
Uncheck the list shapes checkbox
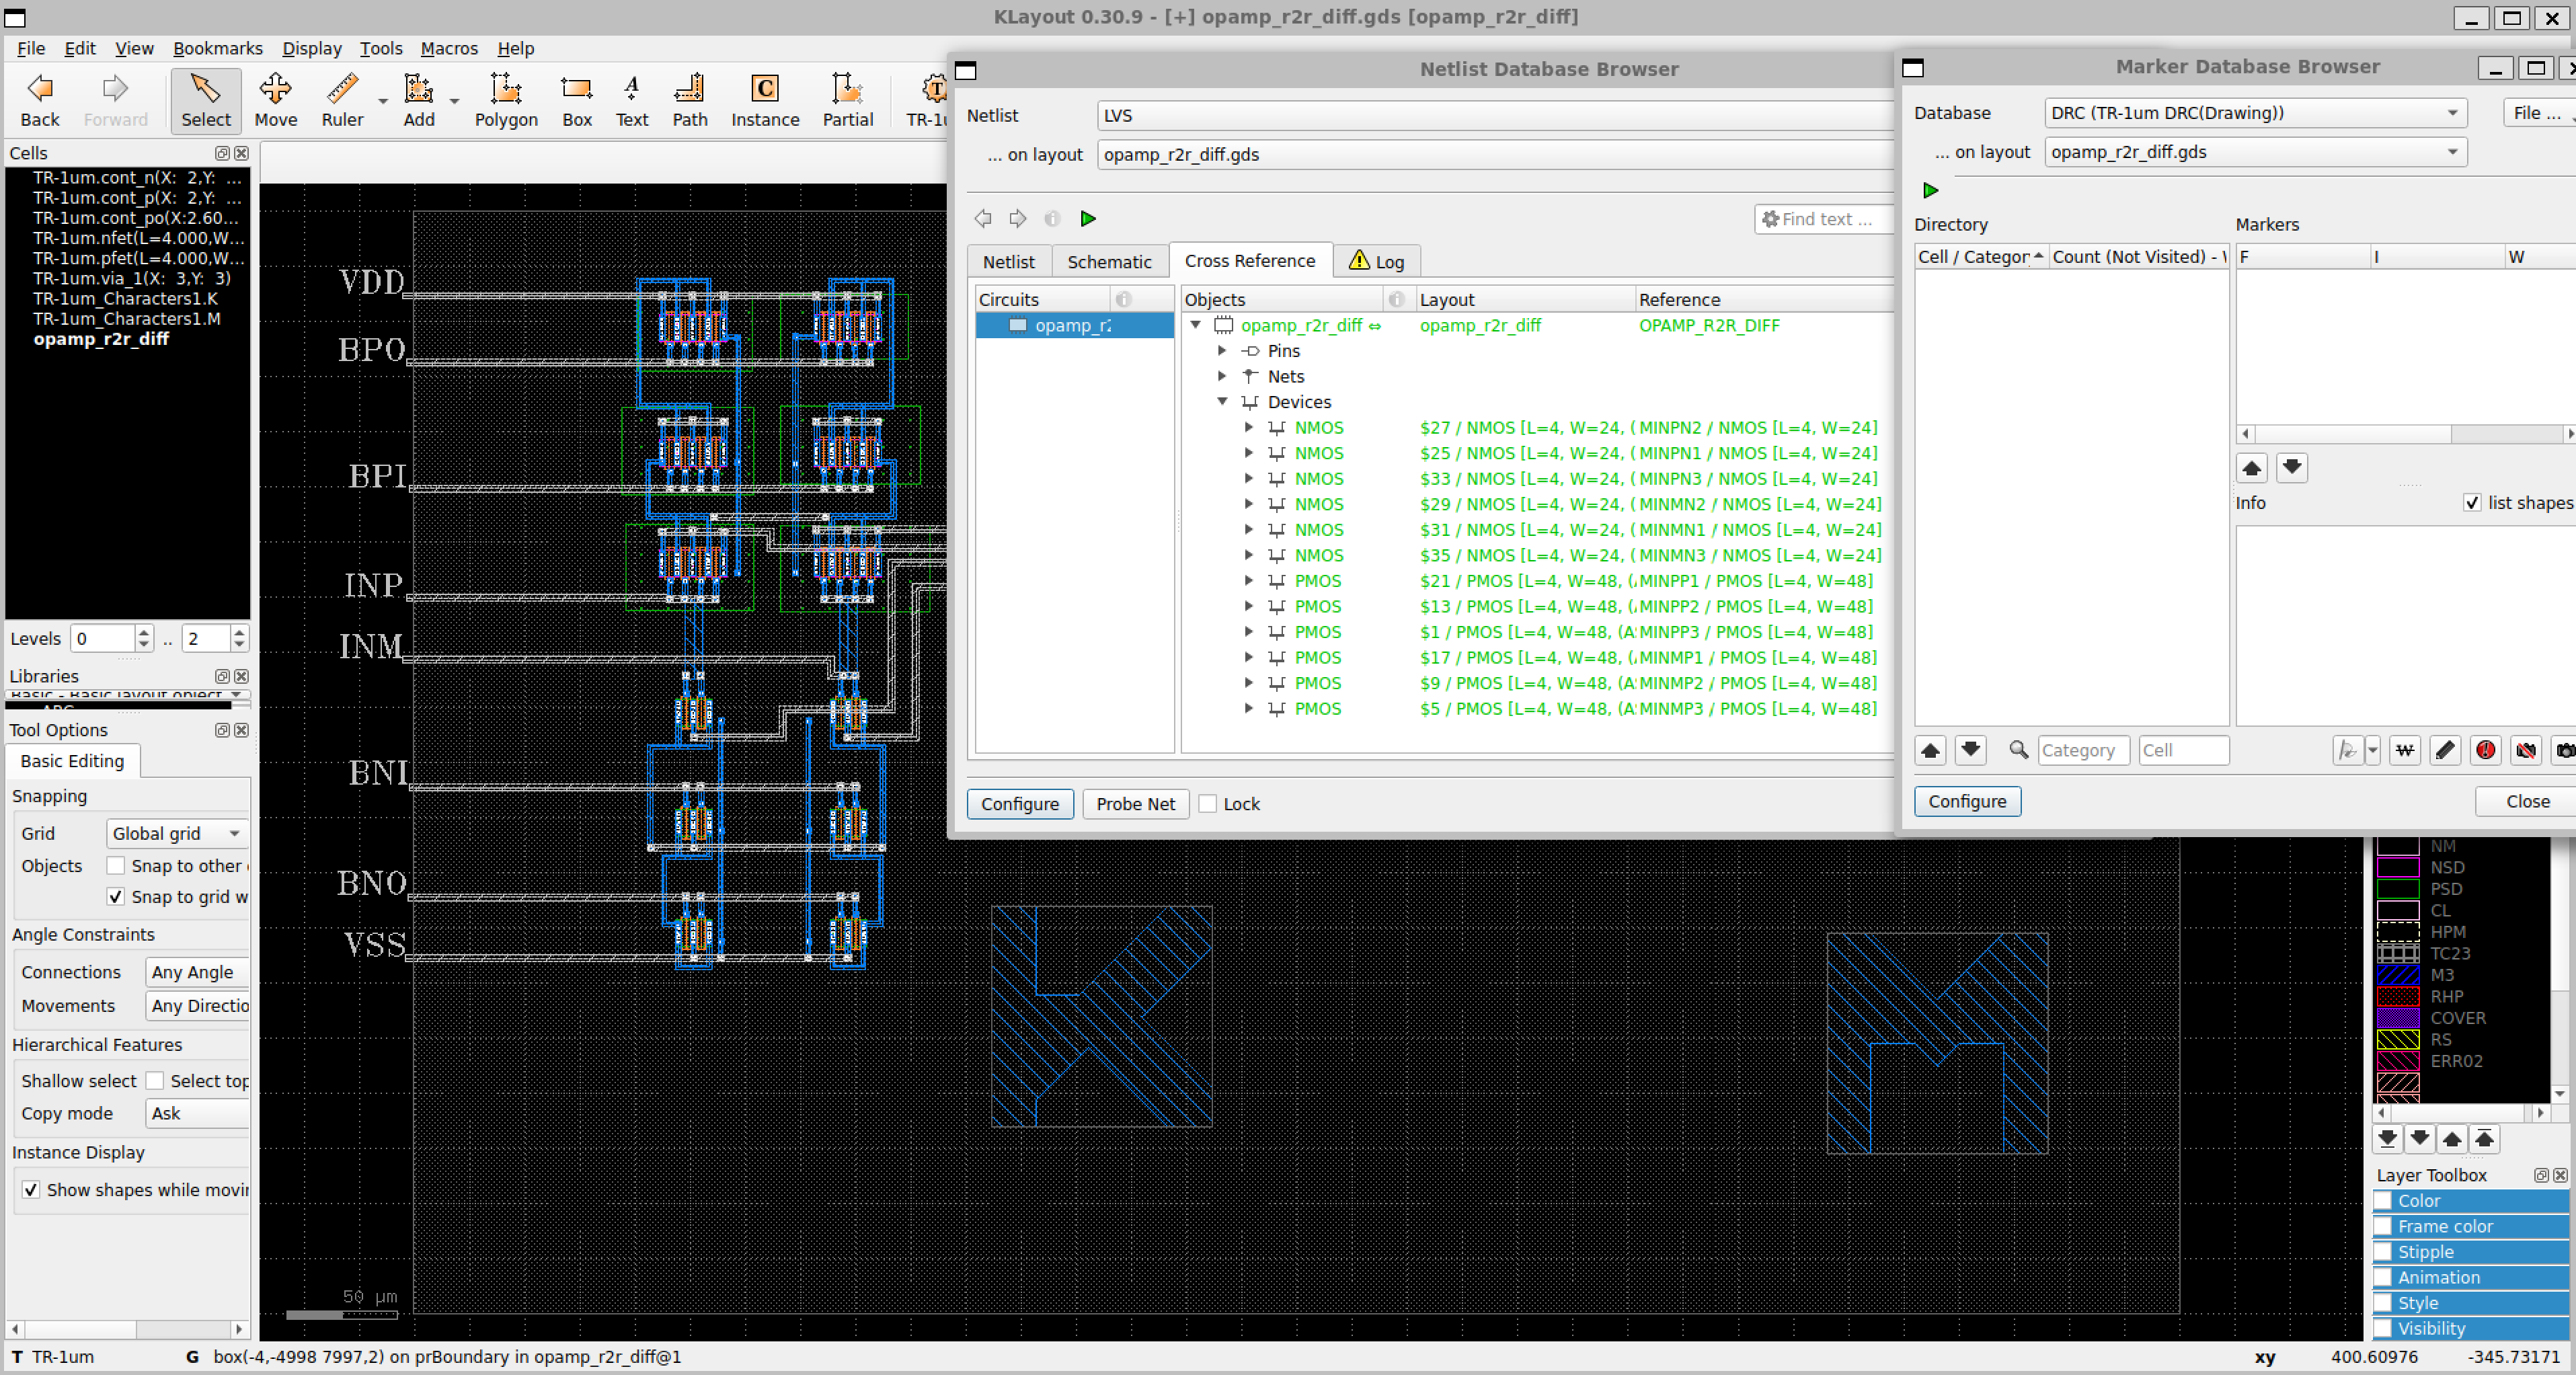[x=2471, y=503]
